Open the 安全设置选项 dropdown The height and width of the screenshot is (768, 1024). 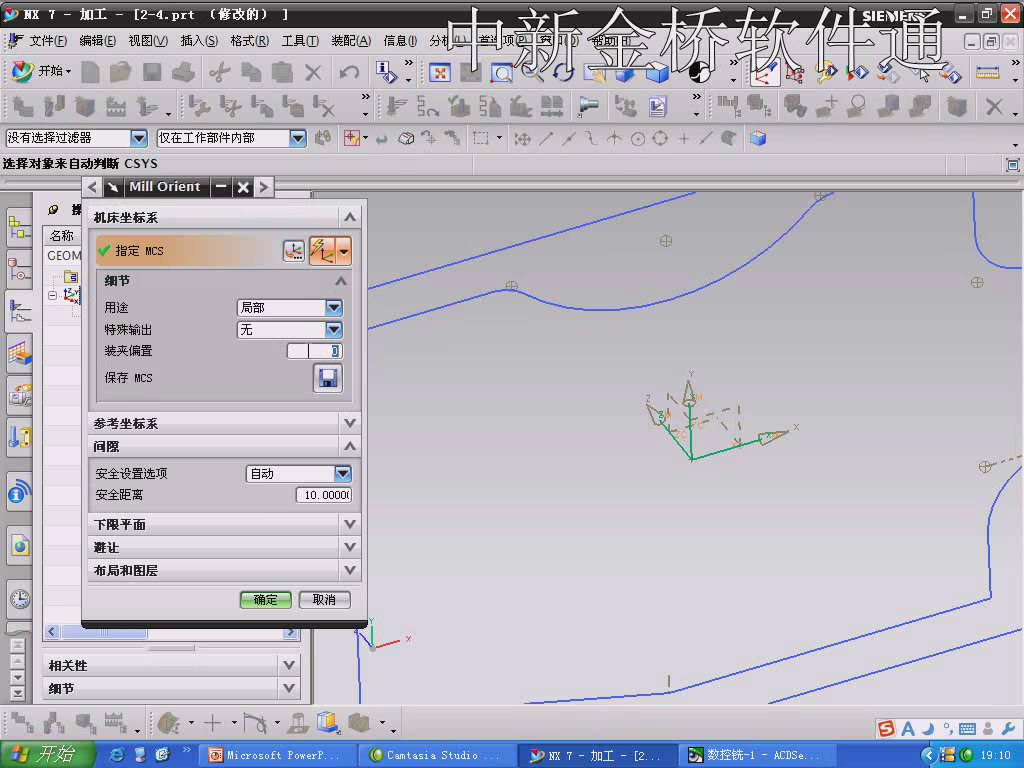(343, 473)
